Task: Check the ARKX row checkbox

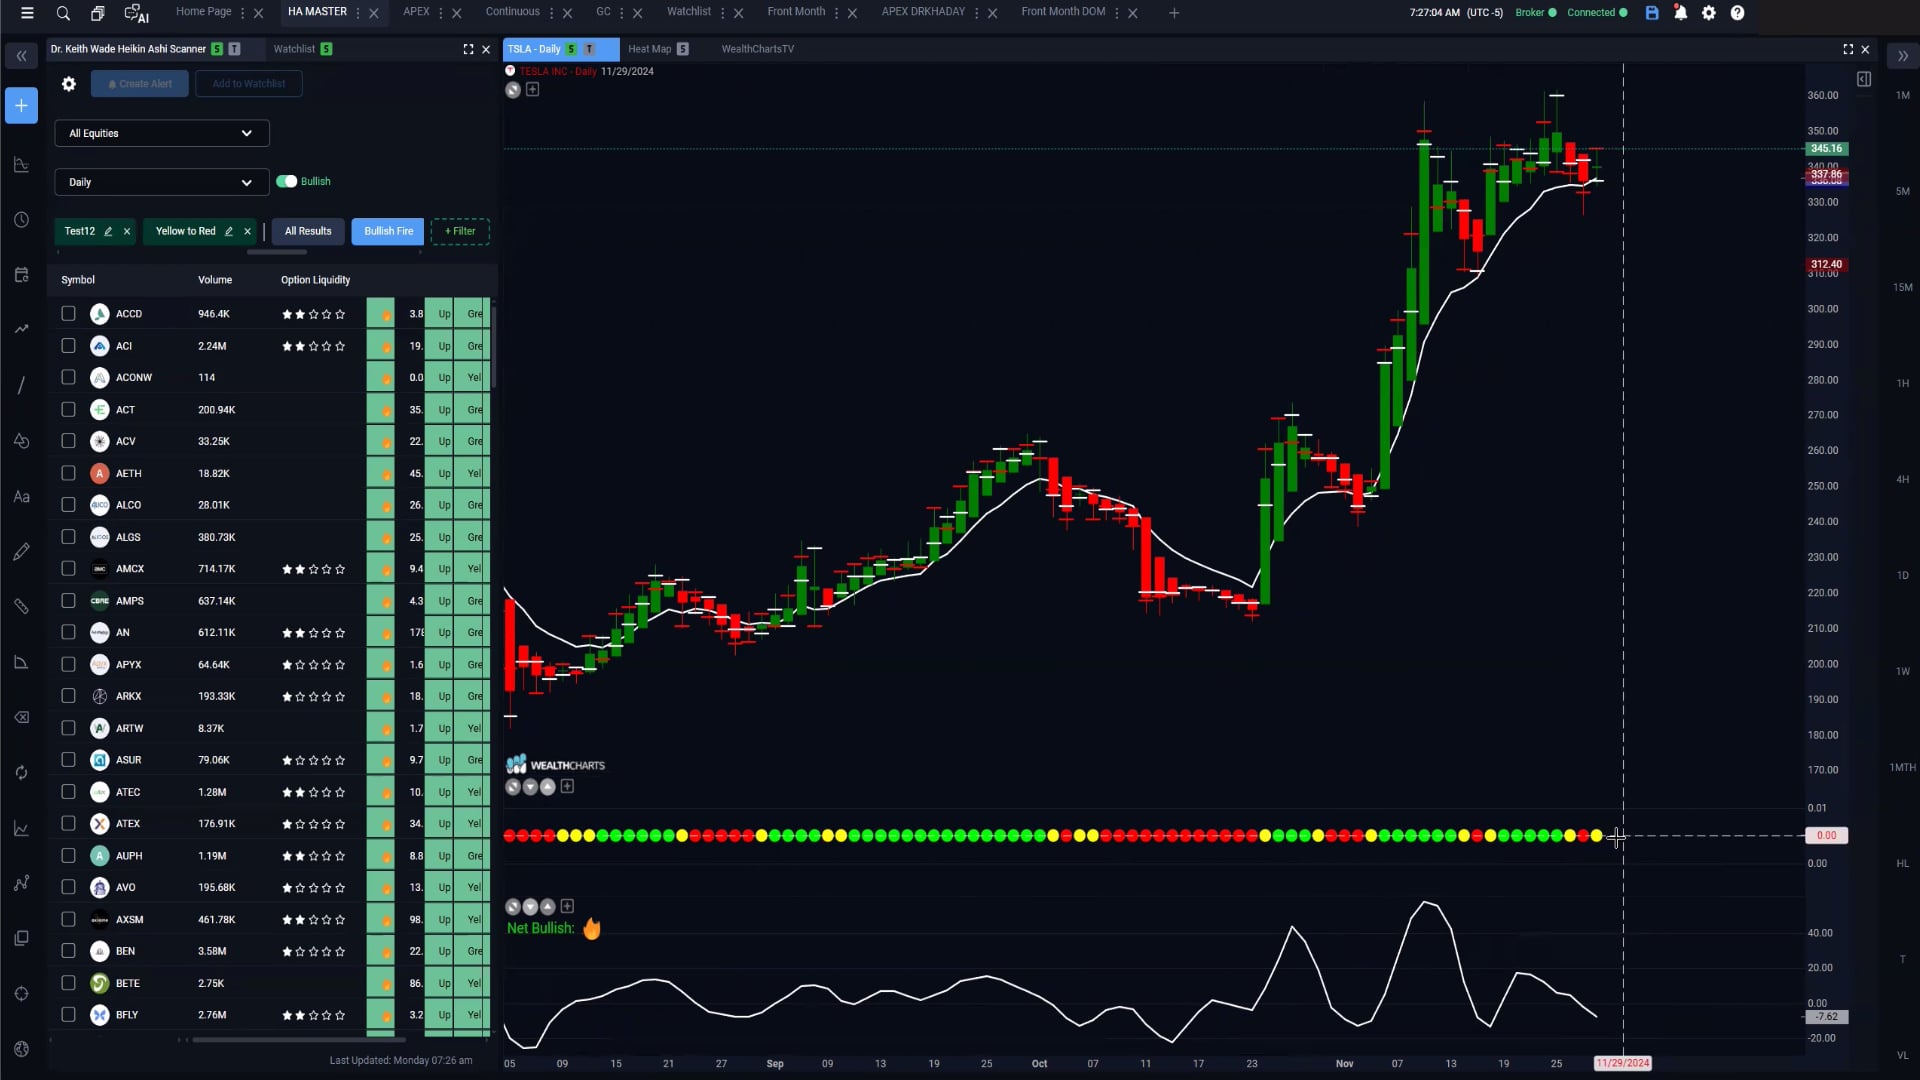Action: 68,696
